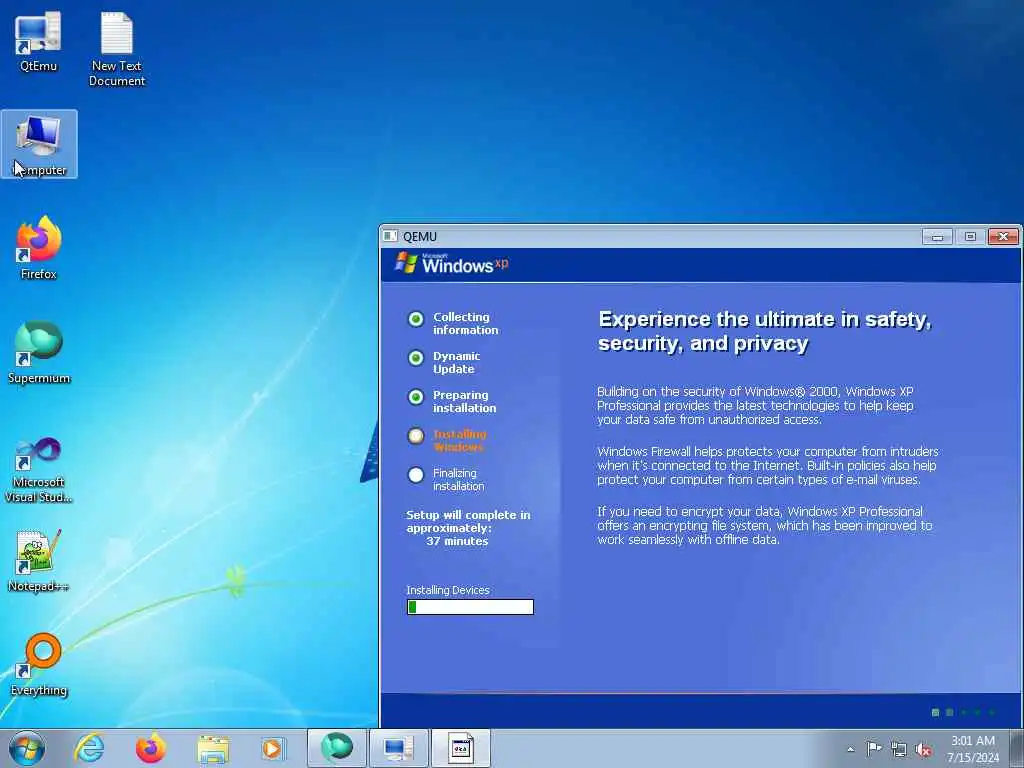
Task: Click the Preparing installation step bullet
Action: coord(416,397)
